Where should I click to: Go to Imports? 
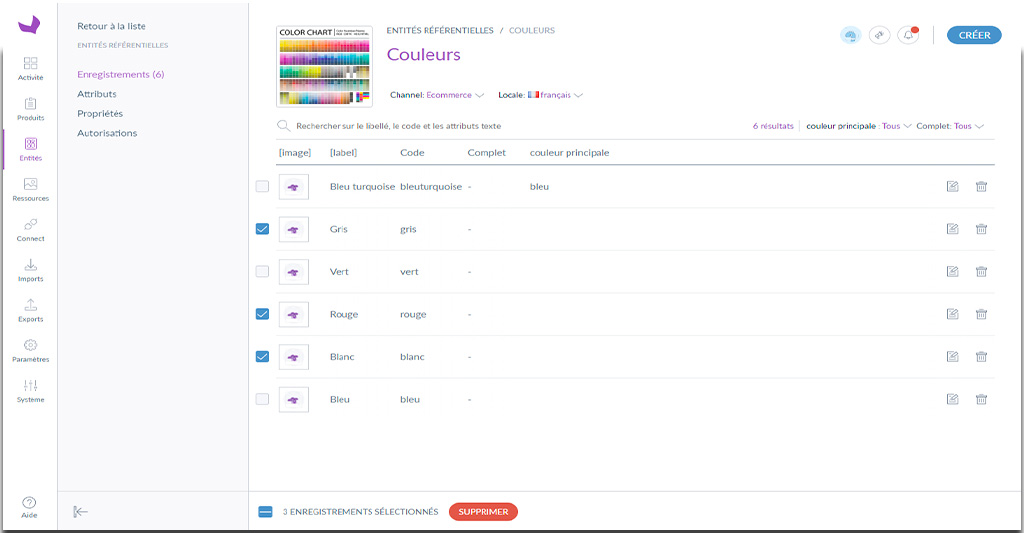tap(30, 270)
